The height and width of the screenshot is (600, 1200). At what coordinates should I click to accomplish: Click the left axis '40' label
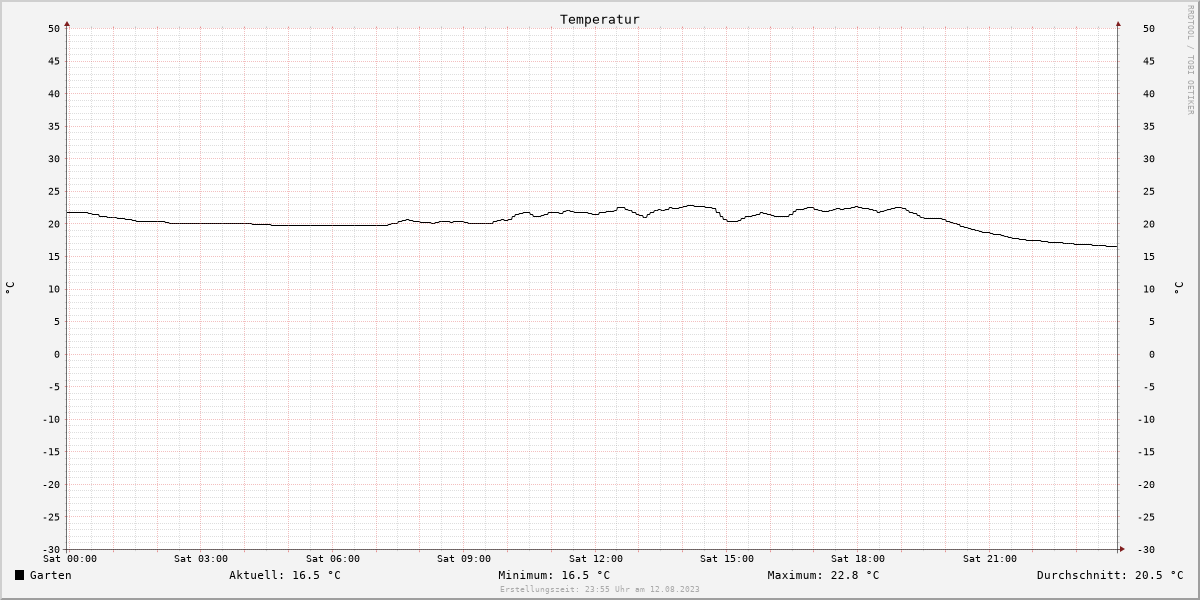pyautogui.click(x=54, y=94)
